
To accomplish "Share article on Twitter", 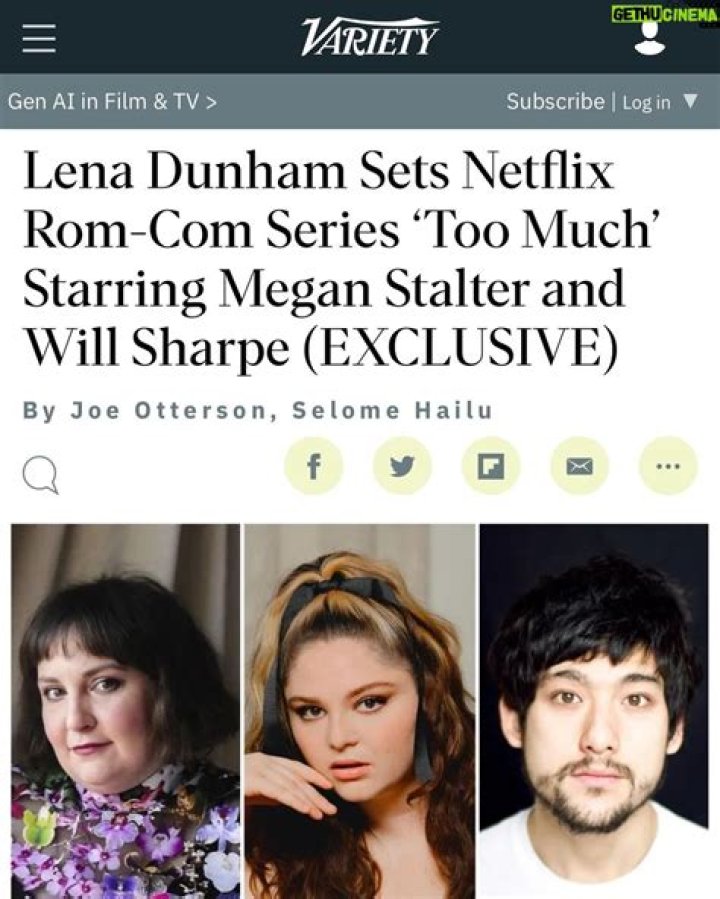I will tap(402, 466).
